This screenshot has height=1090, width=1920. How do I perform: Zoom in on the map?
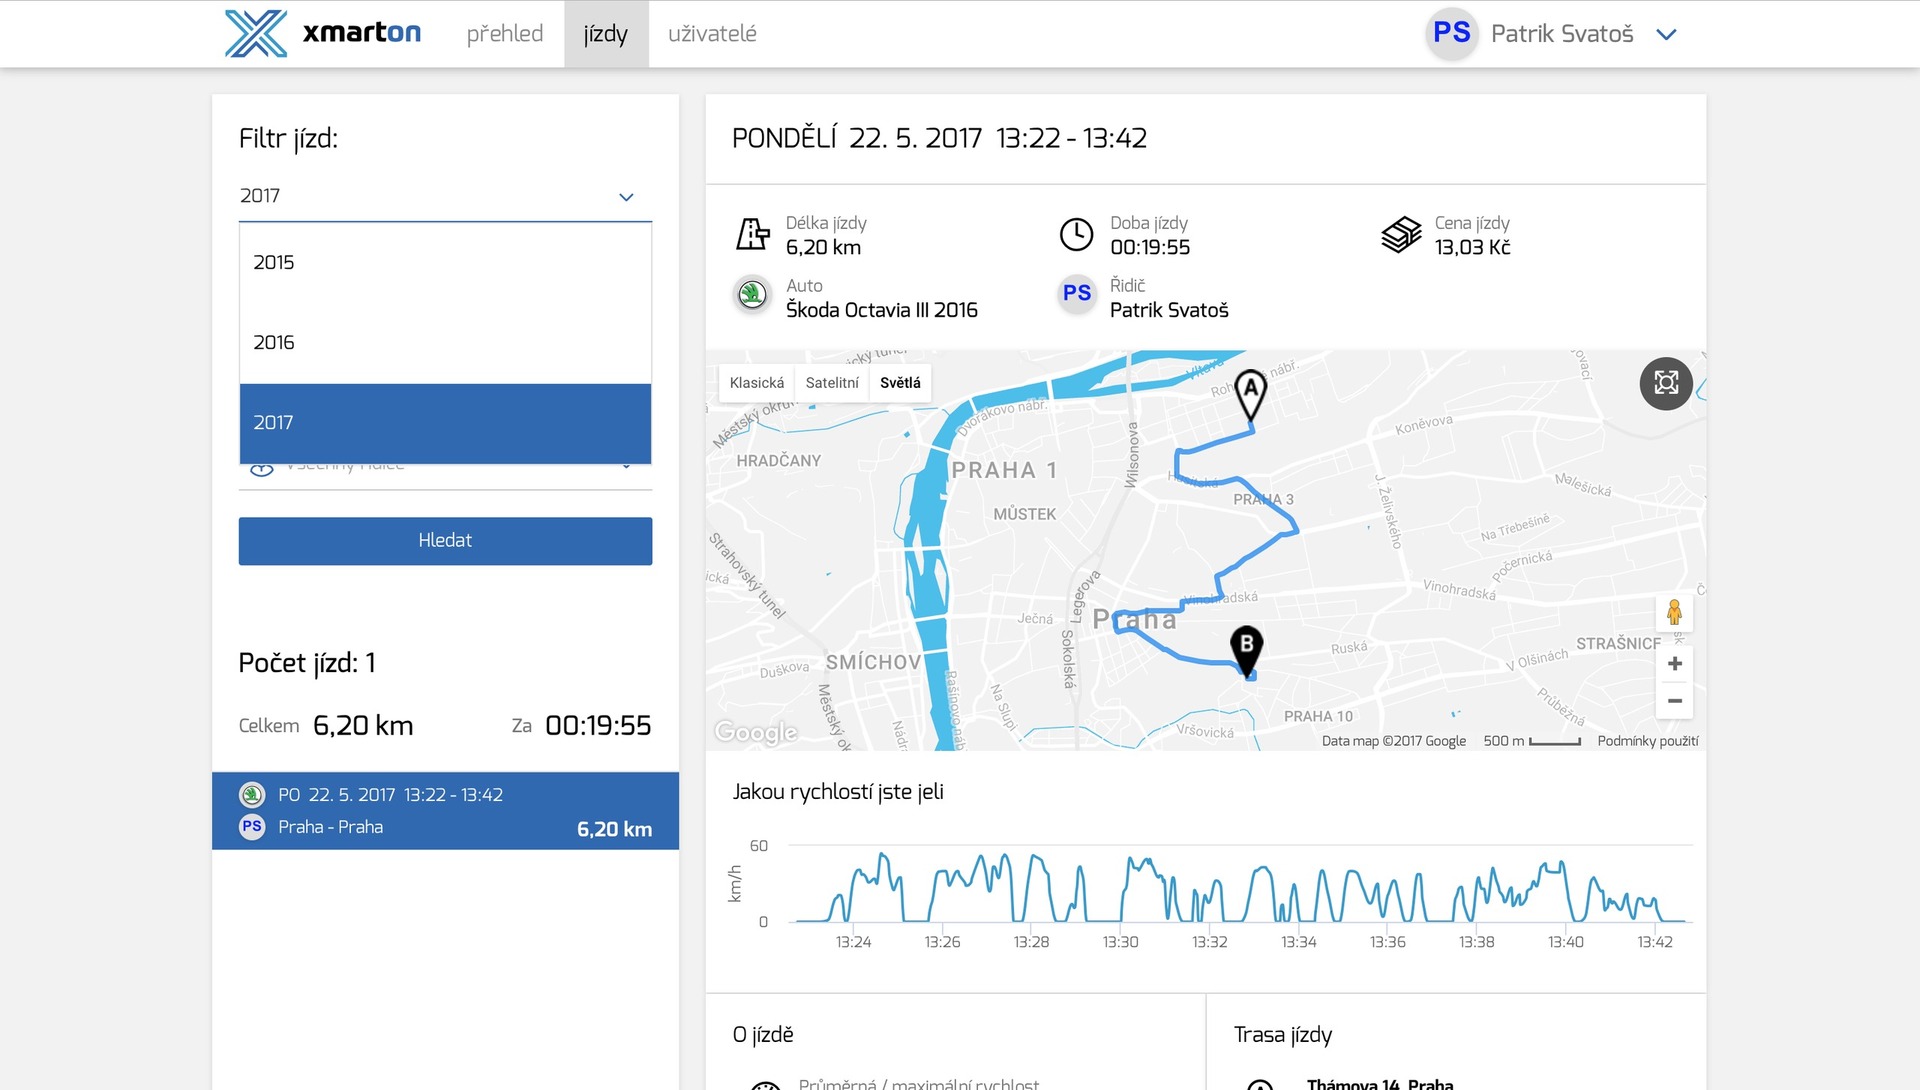tap(1674, 664)
